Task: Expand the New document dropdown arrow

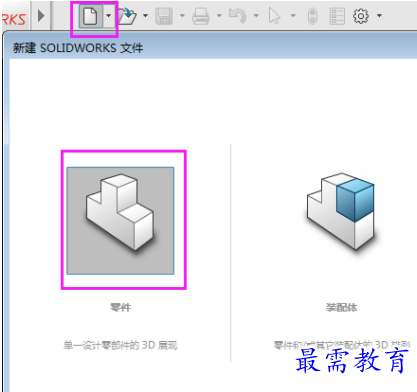Action: pyautogui.click(x=109, y=16)
